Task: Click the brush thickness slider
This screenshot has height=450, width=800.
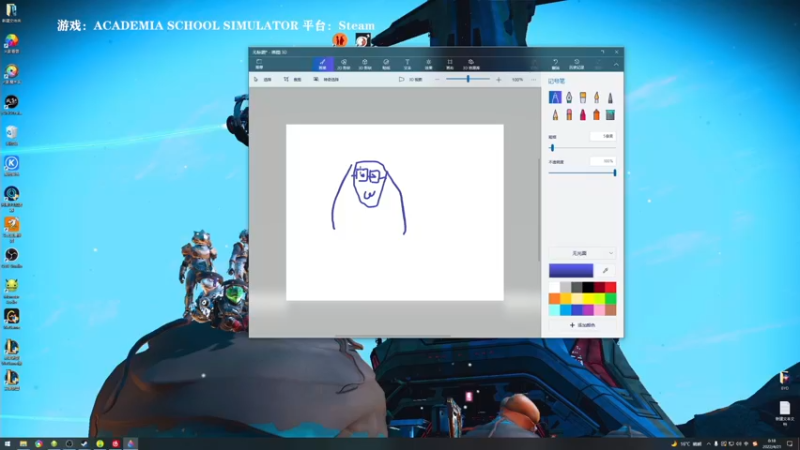Action: point(582,148)
